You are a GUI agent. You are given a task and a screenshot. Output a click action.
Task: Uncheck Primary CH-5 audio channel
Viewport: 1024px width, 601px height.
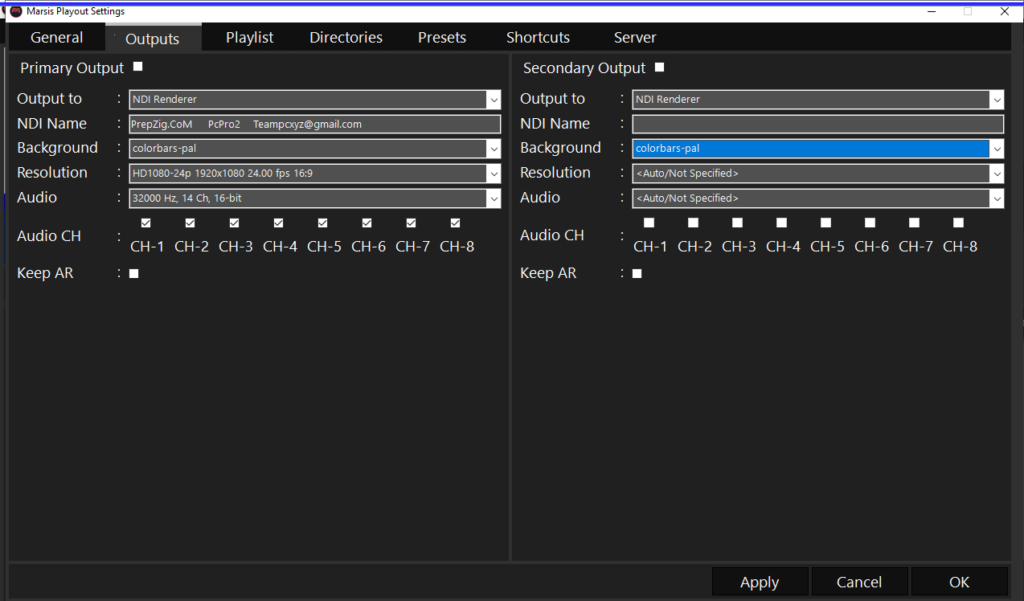[323, 223]
